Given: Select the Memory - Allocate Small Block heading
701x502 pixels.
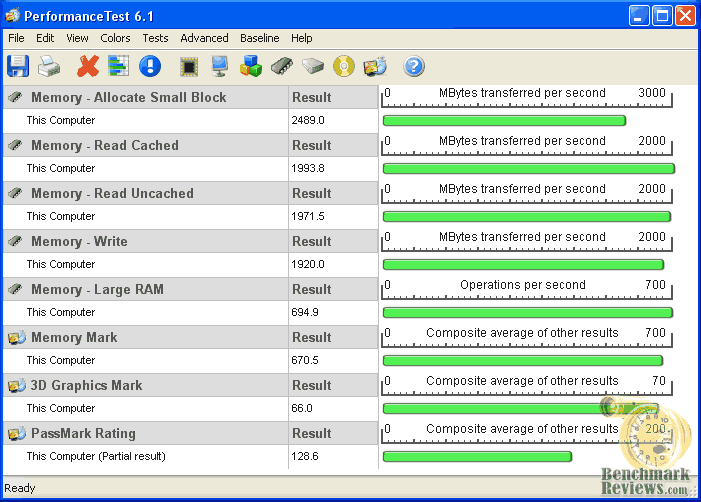Looking at the screenshot, I should tap(129, 97).
